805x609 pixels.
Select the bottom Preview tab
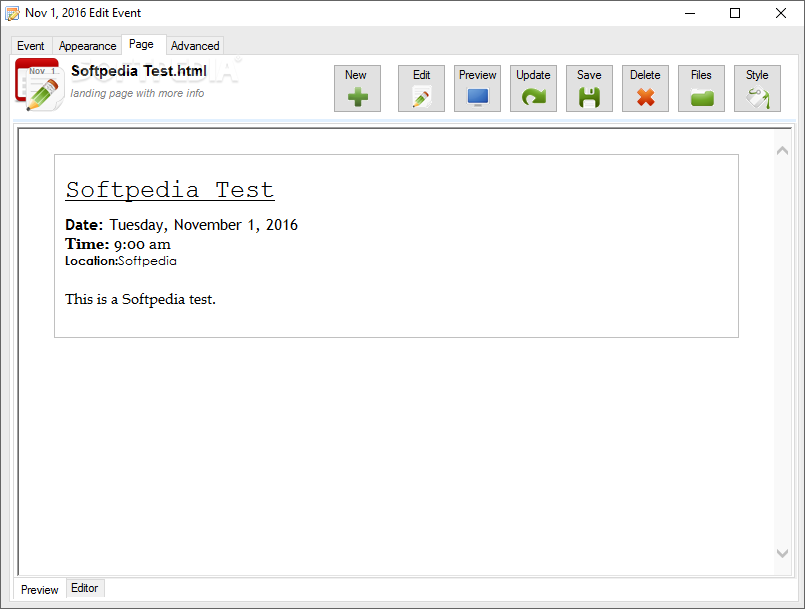(40, 589)
